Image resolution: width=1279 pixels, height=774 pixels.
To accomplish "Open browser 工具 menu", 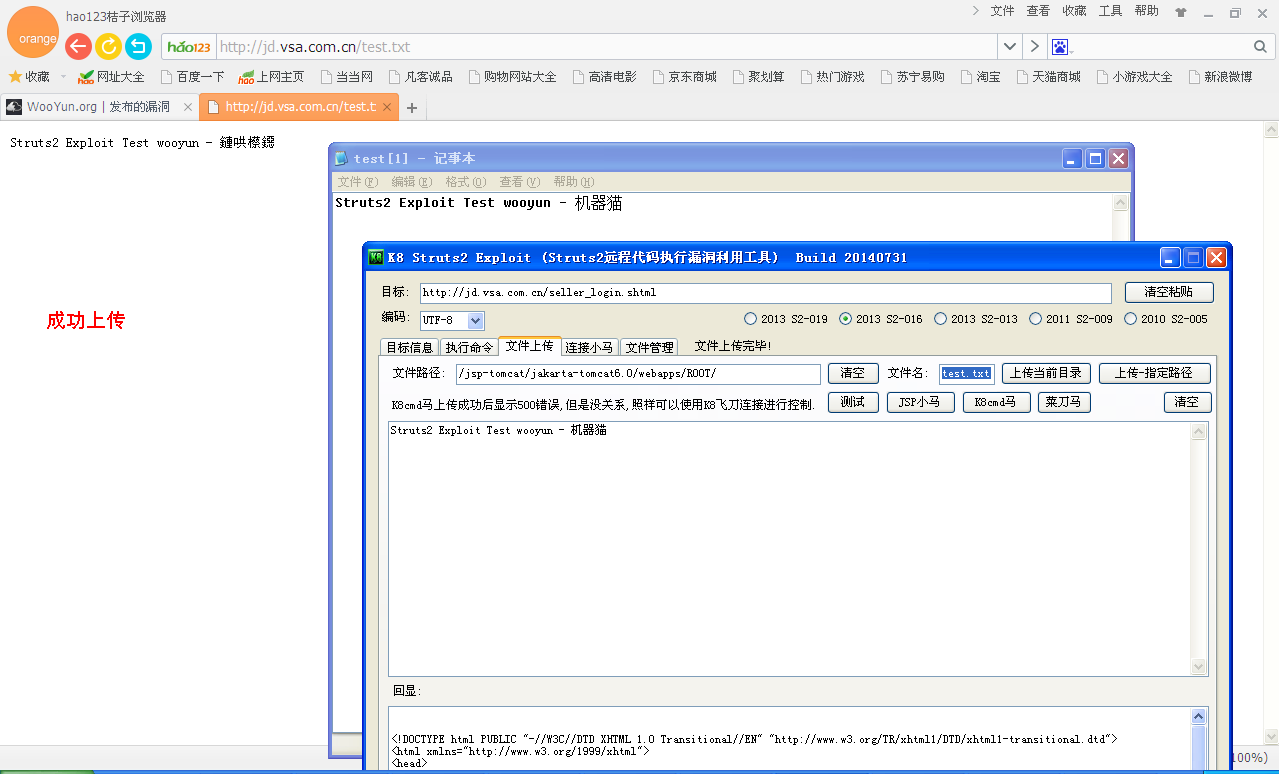I will [1110, 11].
